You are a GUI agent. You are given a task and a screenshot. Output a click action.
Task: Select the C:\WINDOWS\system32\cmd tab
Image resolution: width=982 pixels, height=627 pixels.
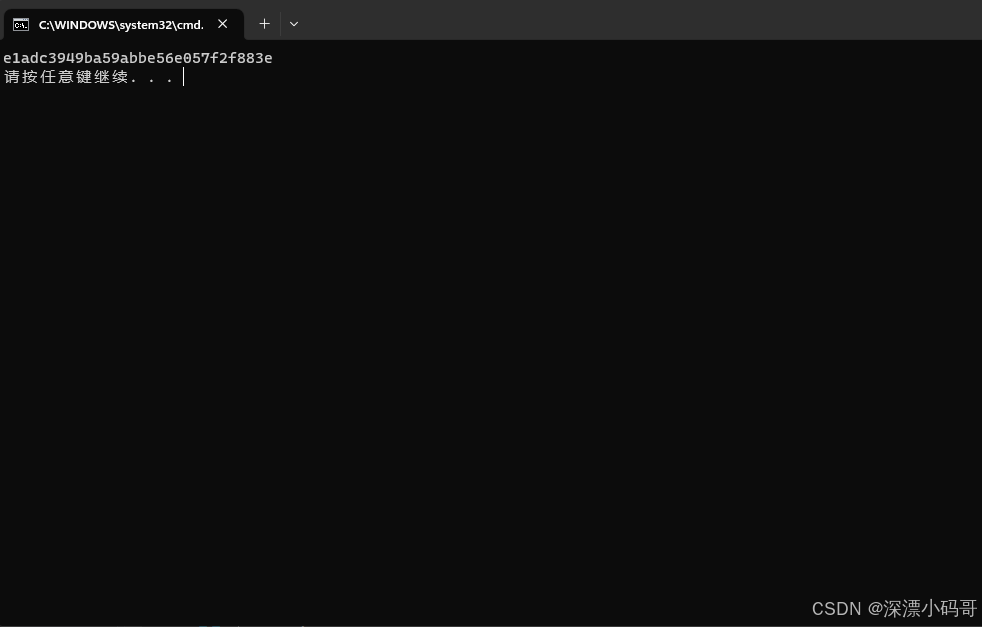click(120, 24)
